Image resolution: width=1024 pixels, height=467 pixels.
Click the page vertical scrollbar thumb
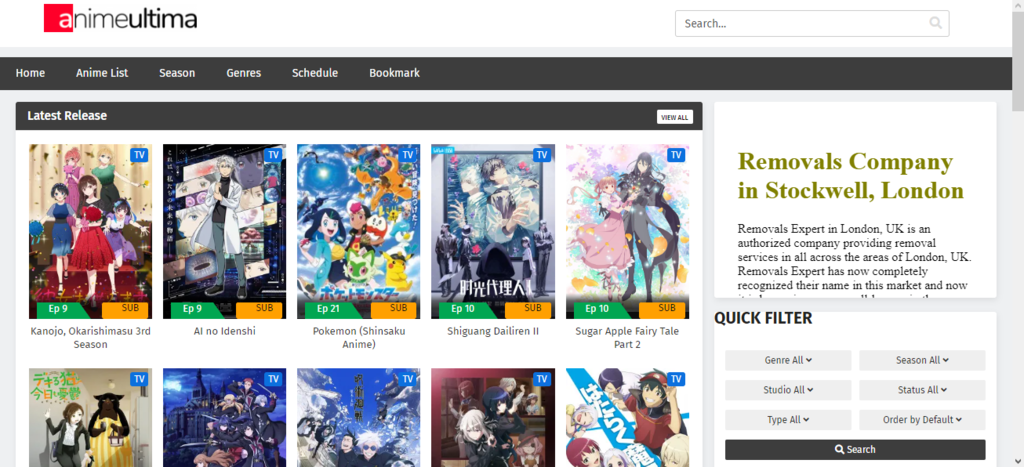click(1017, 61)
